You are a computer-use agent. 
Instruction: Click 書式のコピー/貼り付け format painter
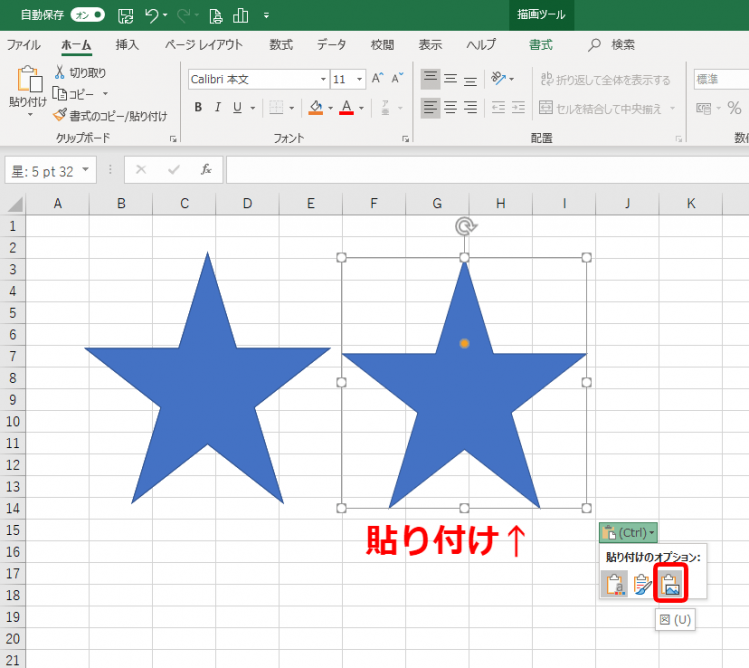coord(110,116)
